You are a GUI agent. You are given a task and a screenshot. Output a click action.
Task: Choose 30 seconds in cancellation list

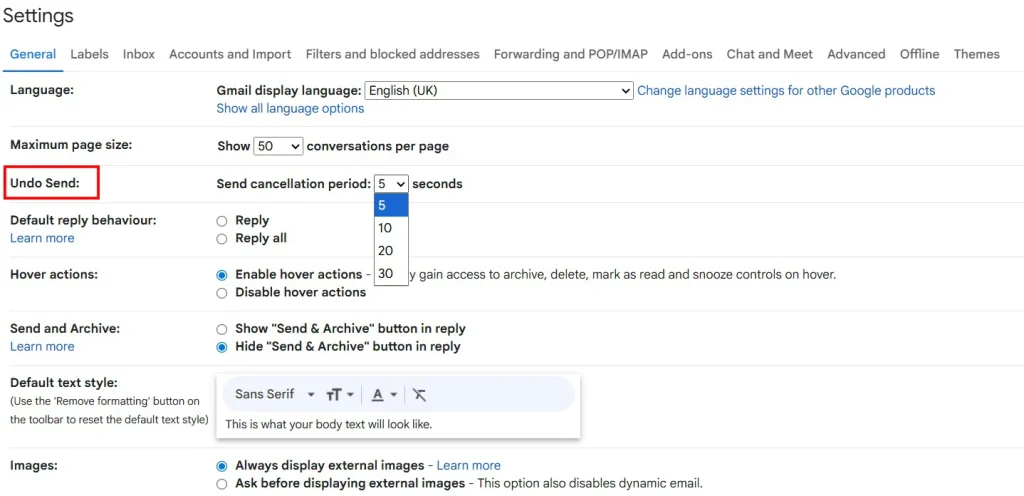(391, 273)
